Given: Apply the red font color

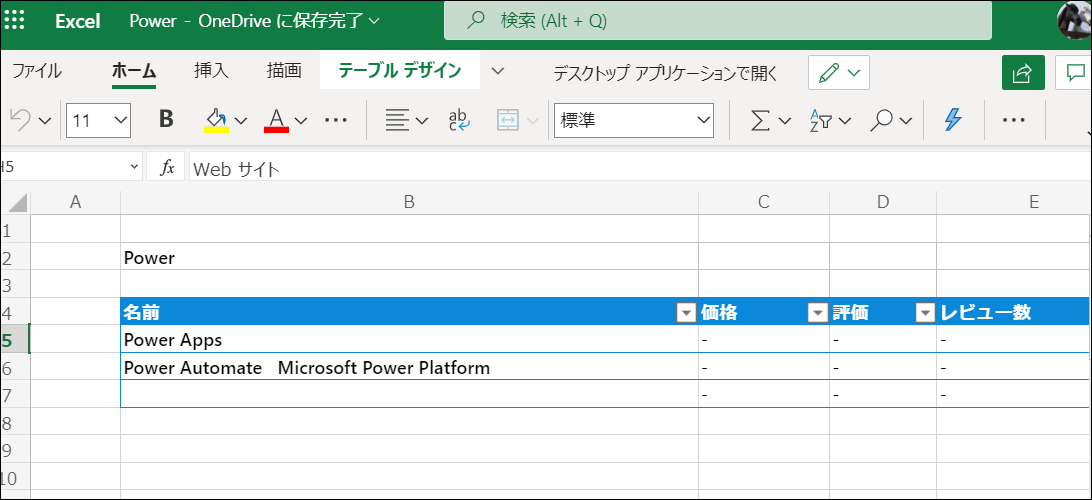Looking at the screenshot, I should 276,120.
